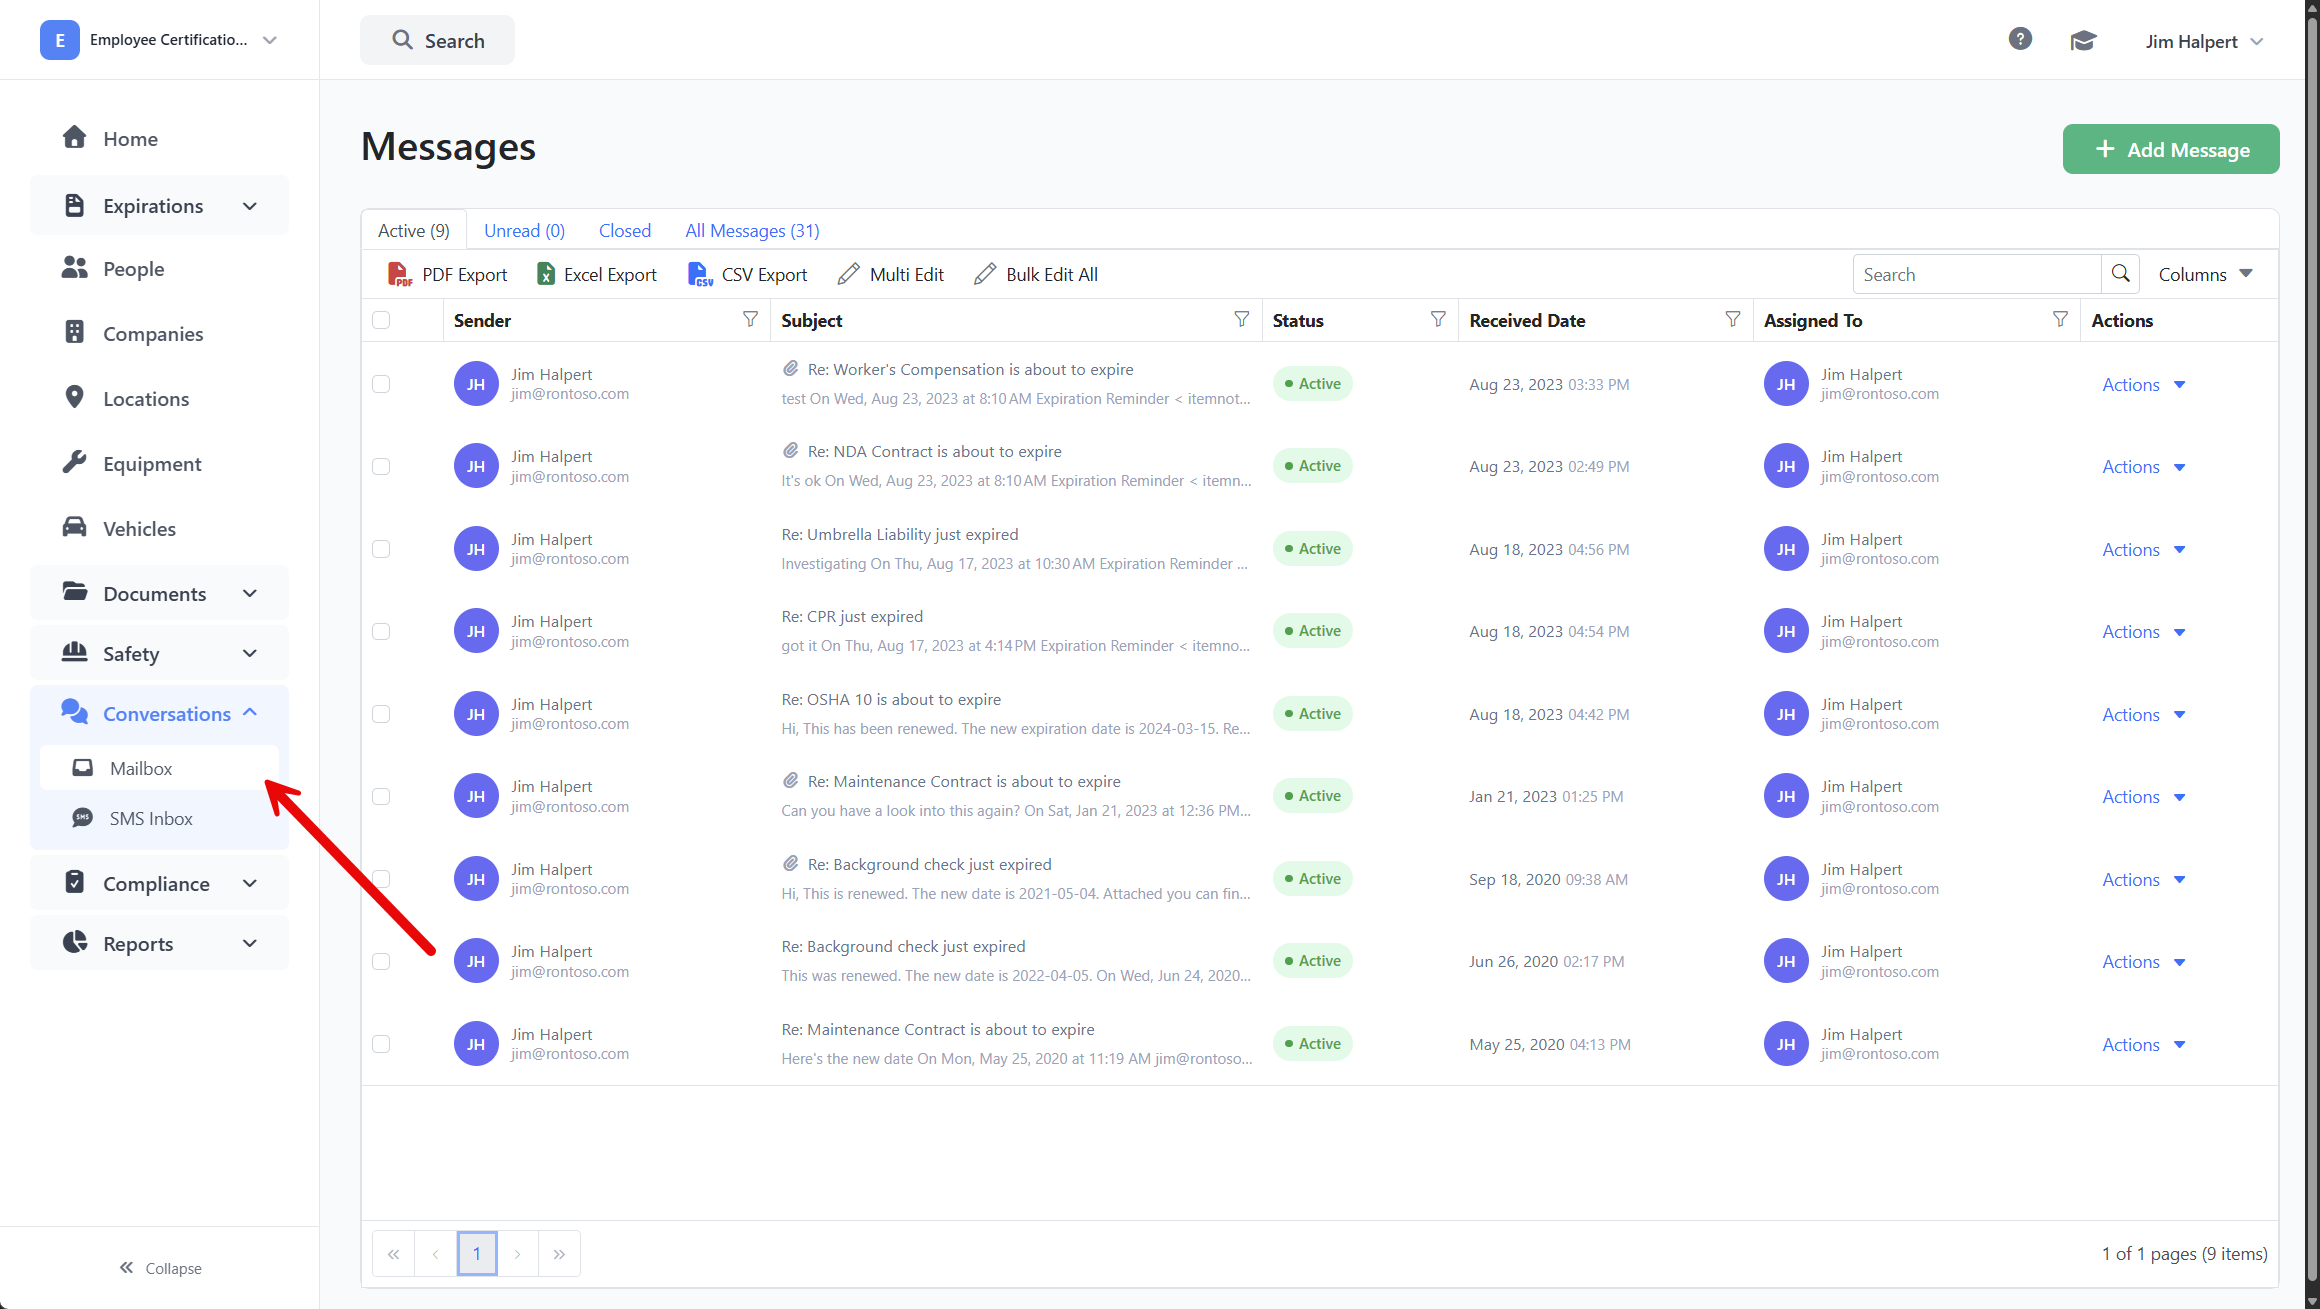Open SMS Inbox in sidebar

tap(151, 819)
